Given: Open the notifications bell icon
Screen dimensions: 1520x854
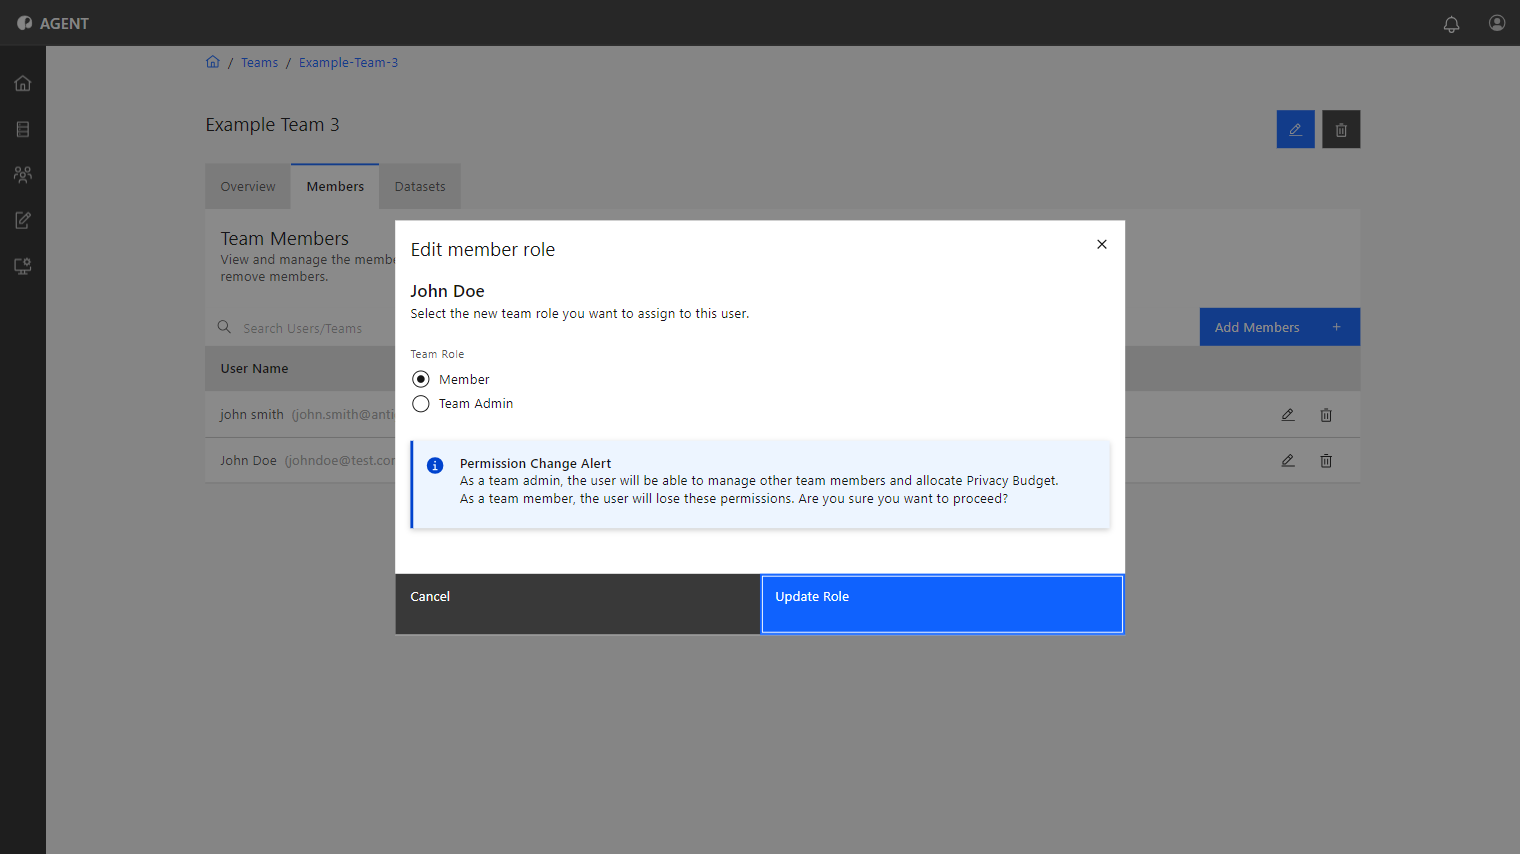Looking at the screenshot, I should [x=1451, y=24].
